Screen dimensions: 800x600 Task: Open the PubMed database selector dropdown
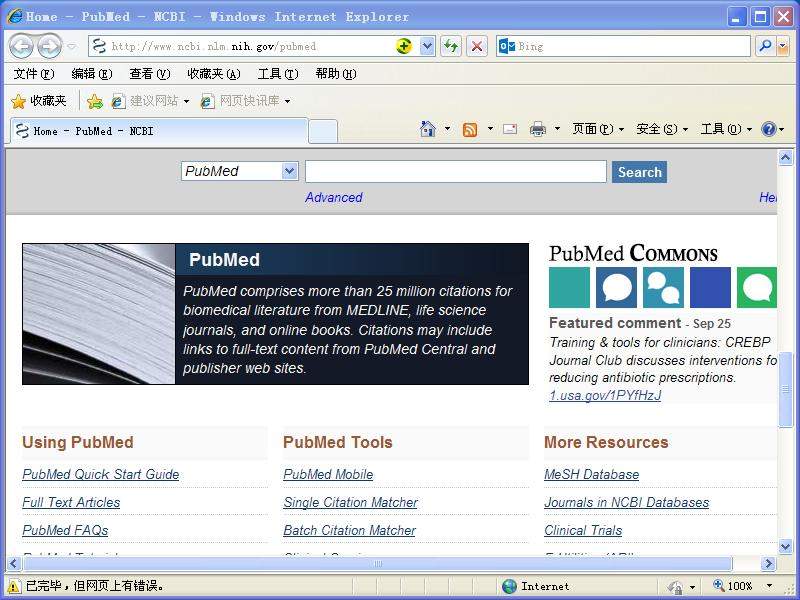point(289,171)
